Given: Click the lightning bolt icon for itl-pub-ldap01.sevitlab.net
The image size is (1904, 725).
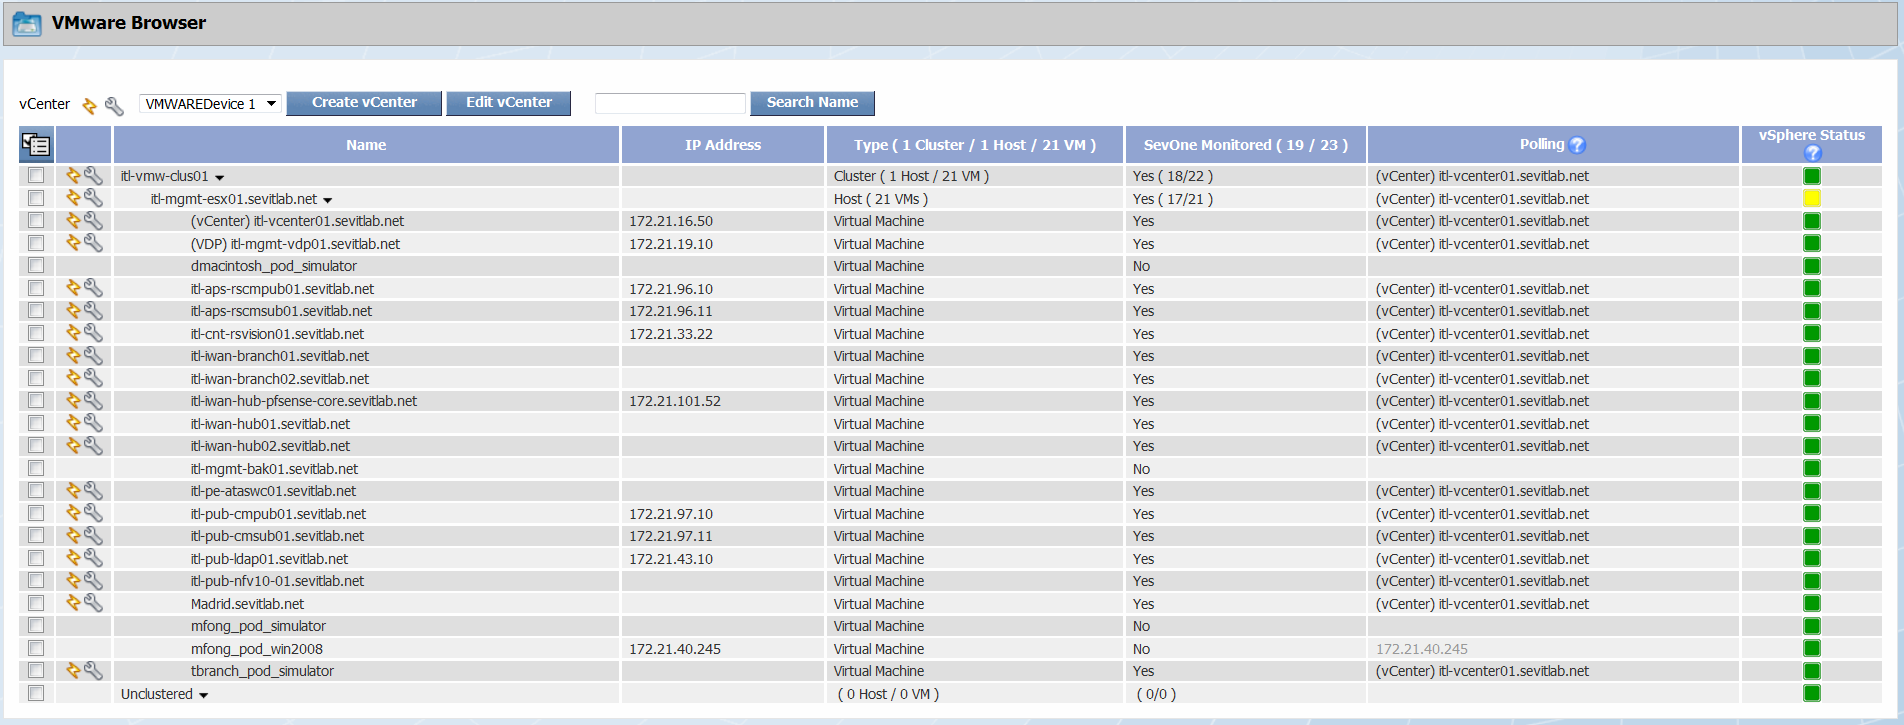Looking at the screenshot, I should coord(73,558).
